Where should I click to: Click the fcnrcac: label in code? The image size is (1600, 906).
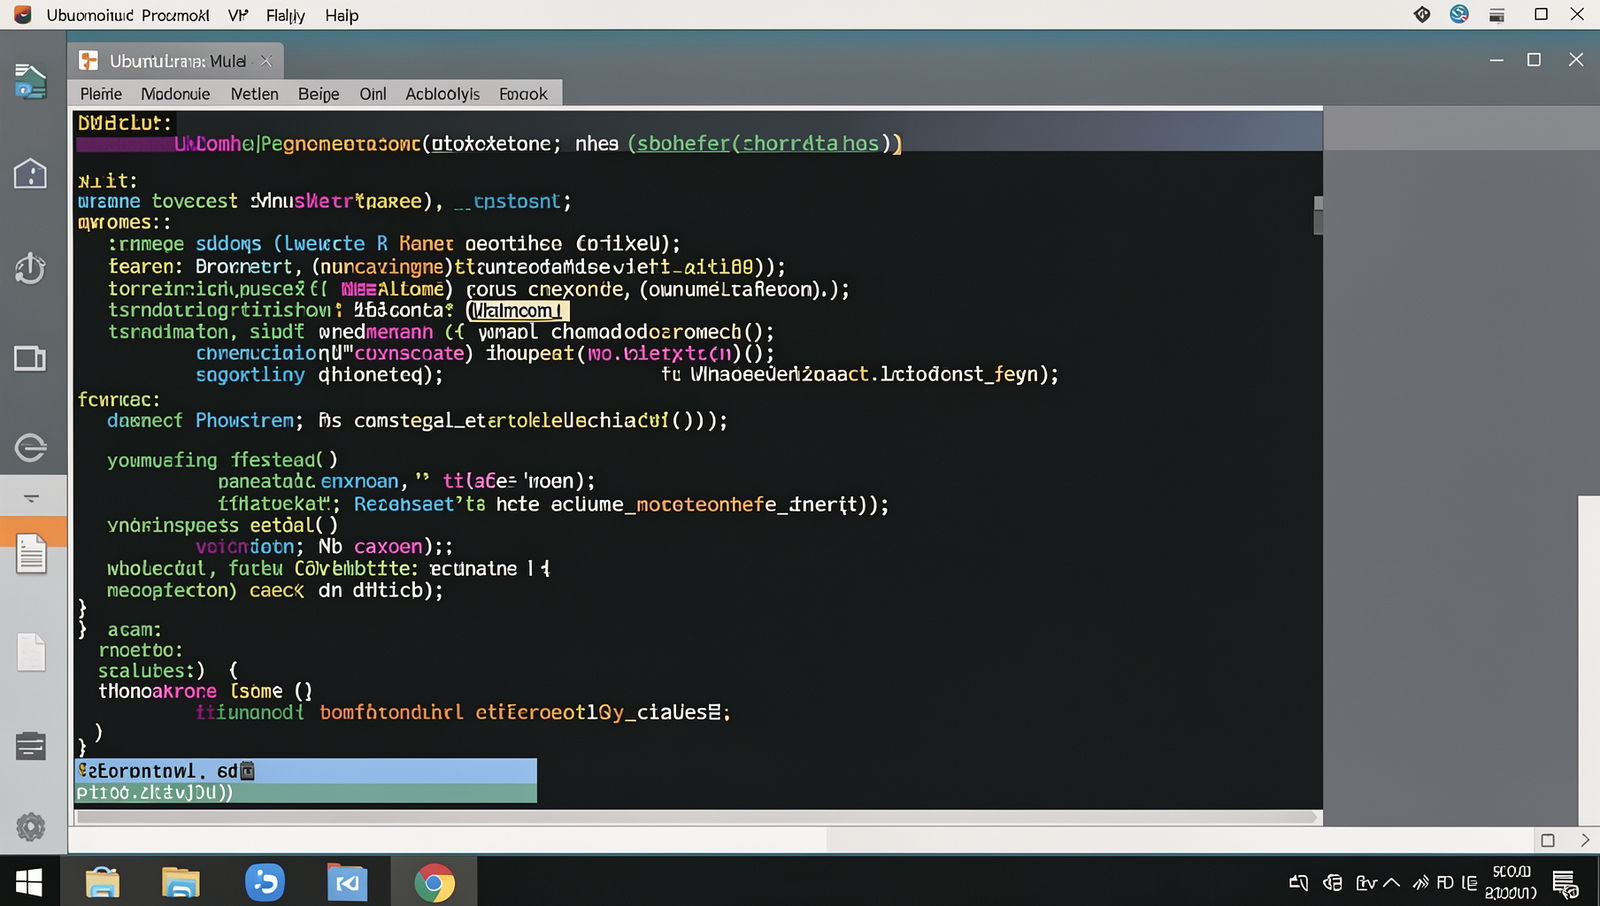click(x=119, y=400)
